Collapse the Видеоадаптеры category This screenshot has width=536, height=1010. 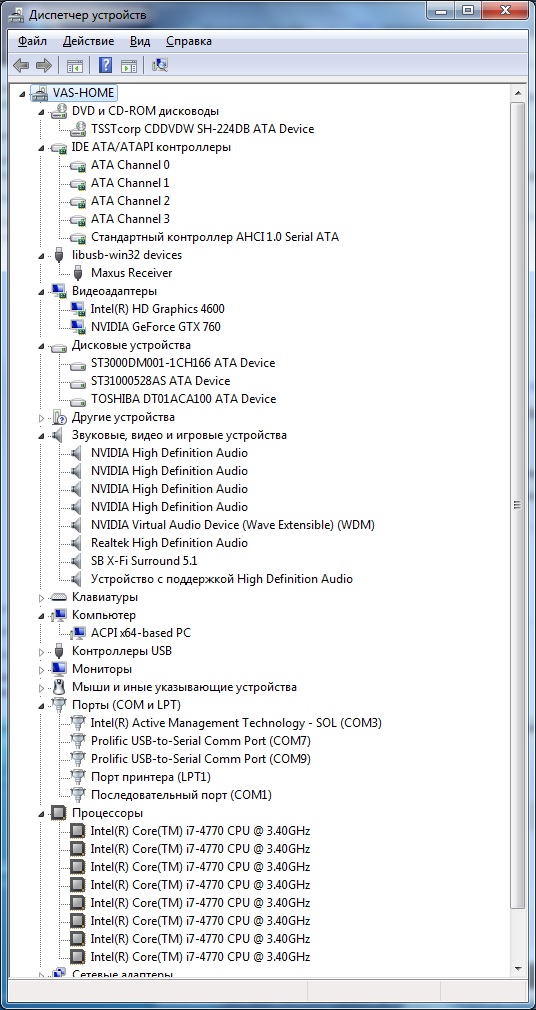42,292
